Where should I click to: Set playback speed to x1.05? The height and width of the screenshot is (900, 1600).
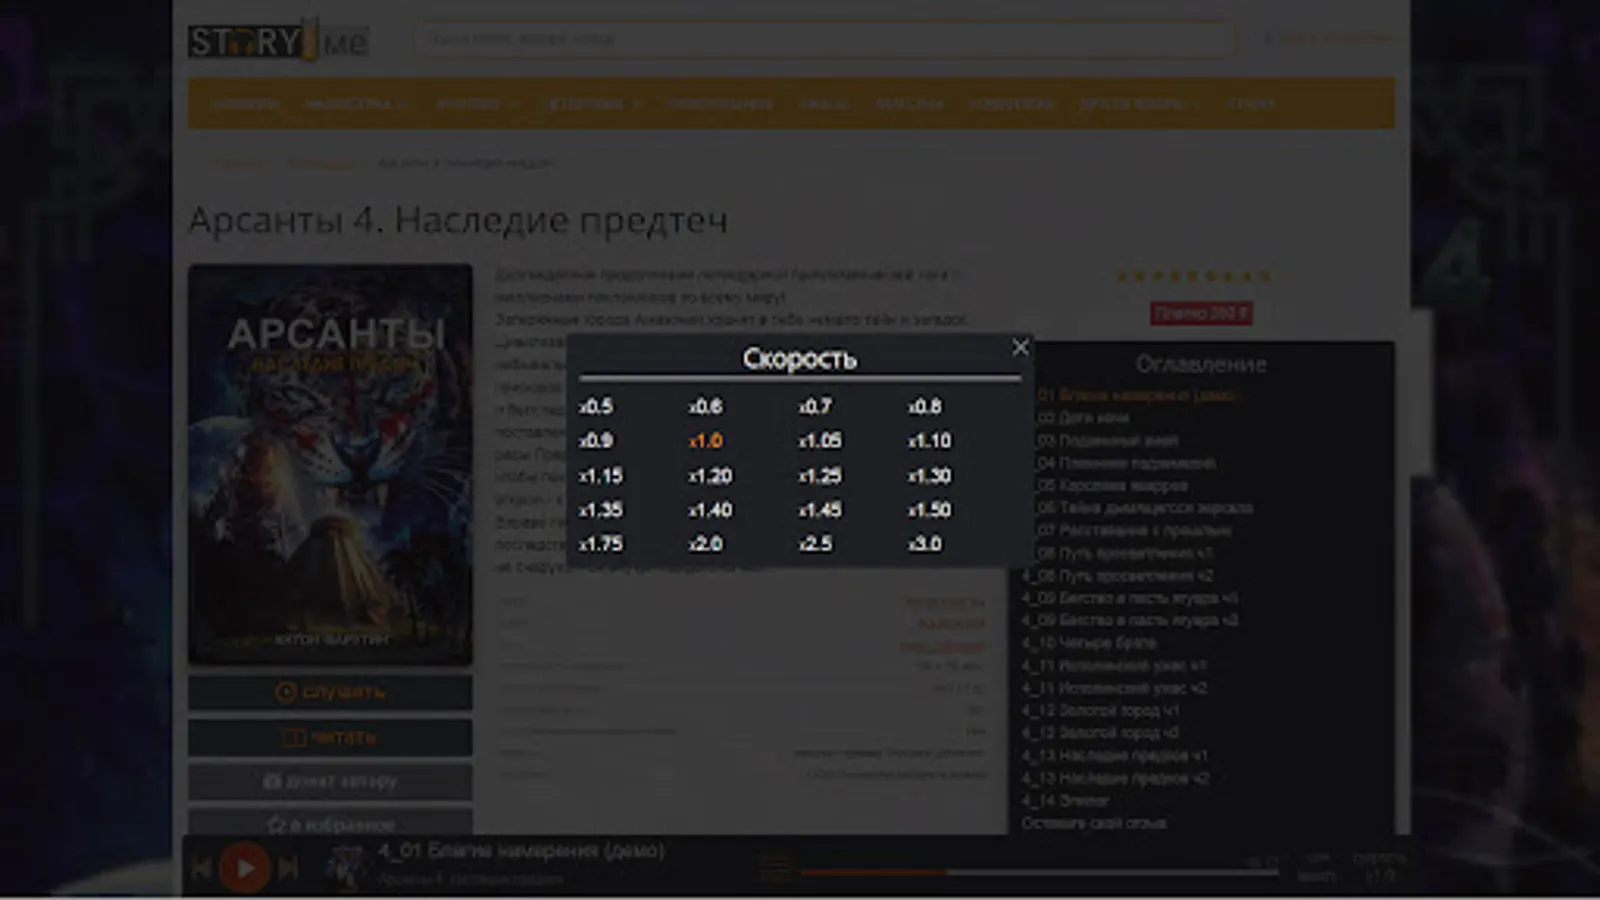[x=820, y=441]
